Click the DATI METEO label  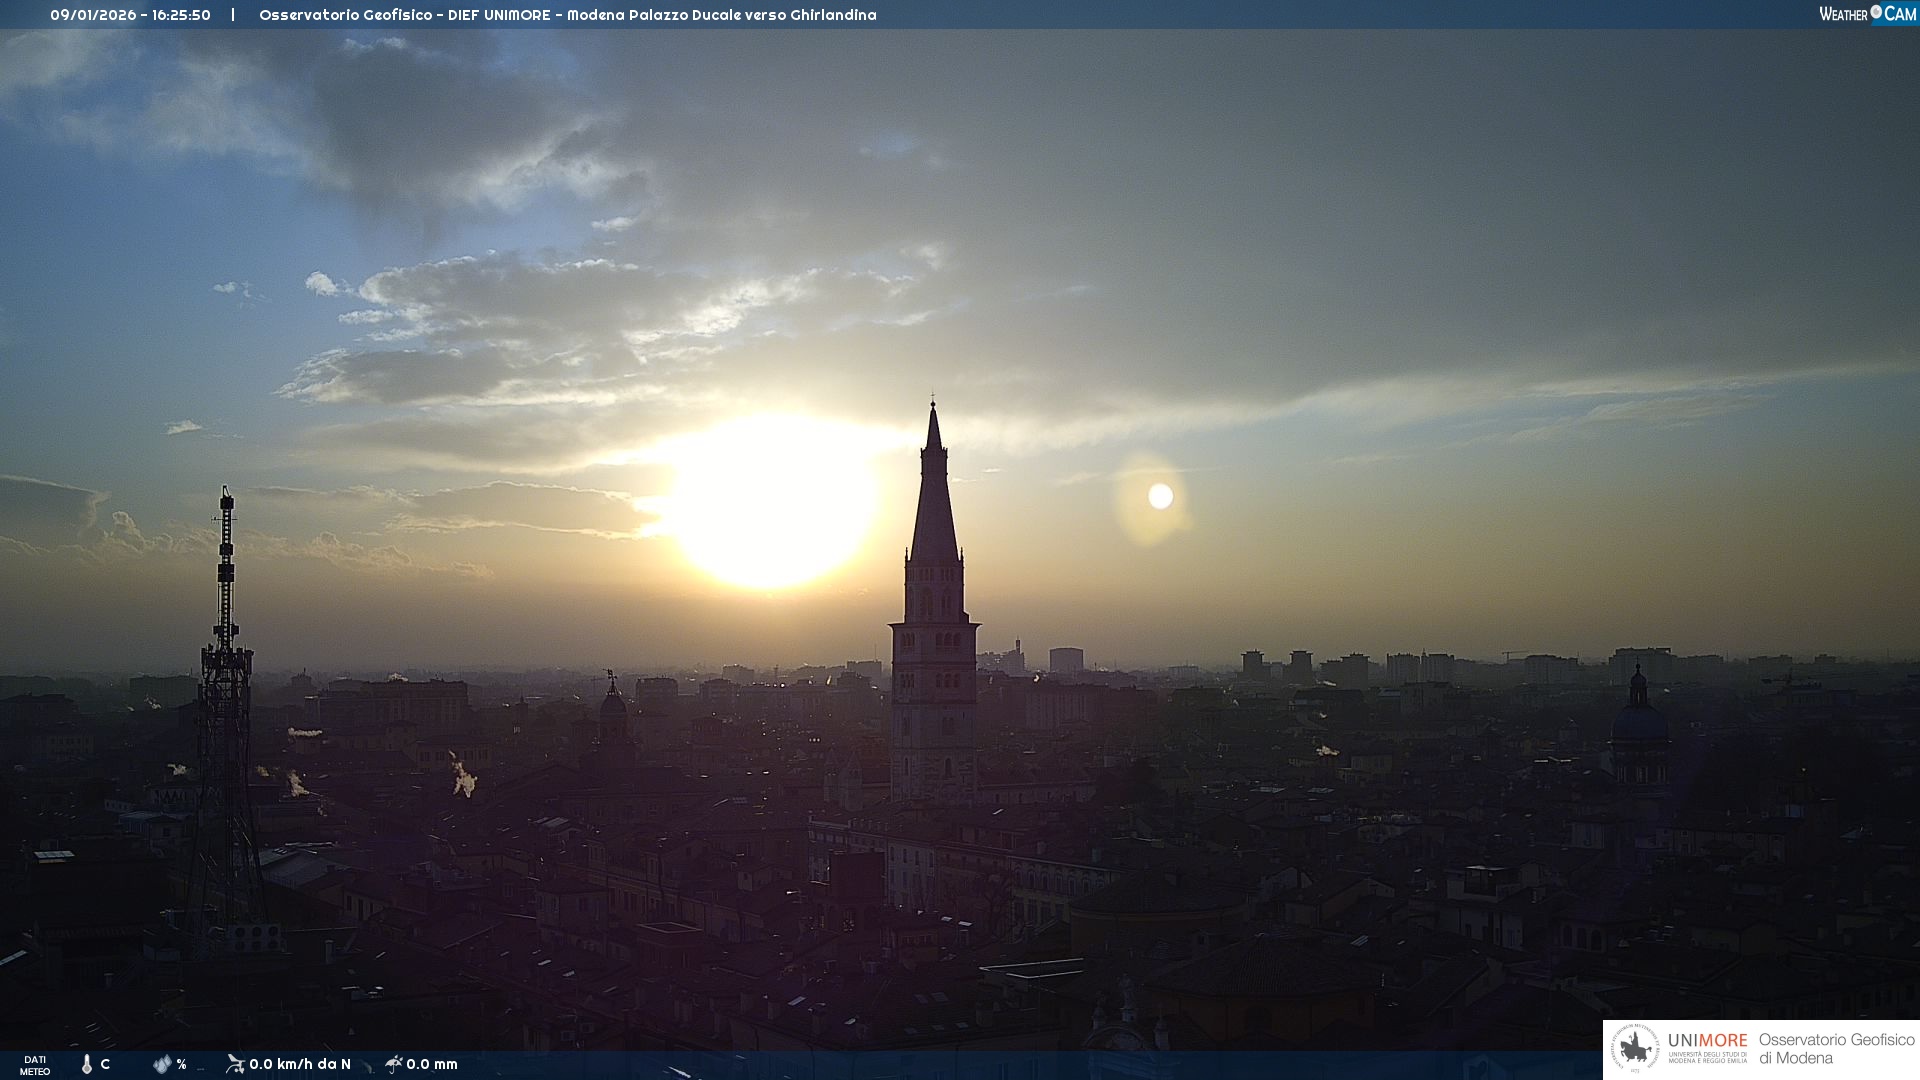pos(35,1065)
